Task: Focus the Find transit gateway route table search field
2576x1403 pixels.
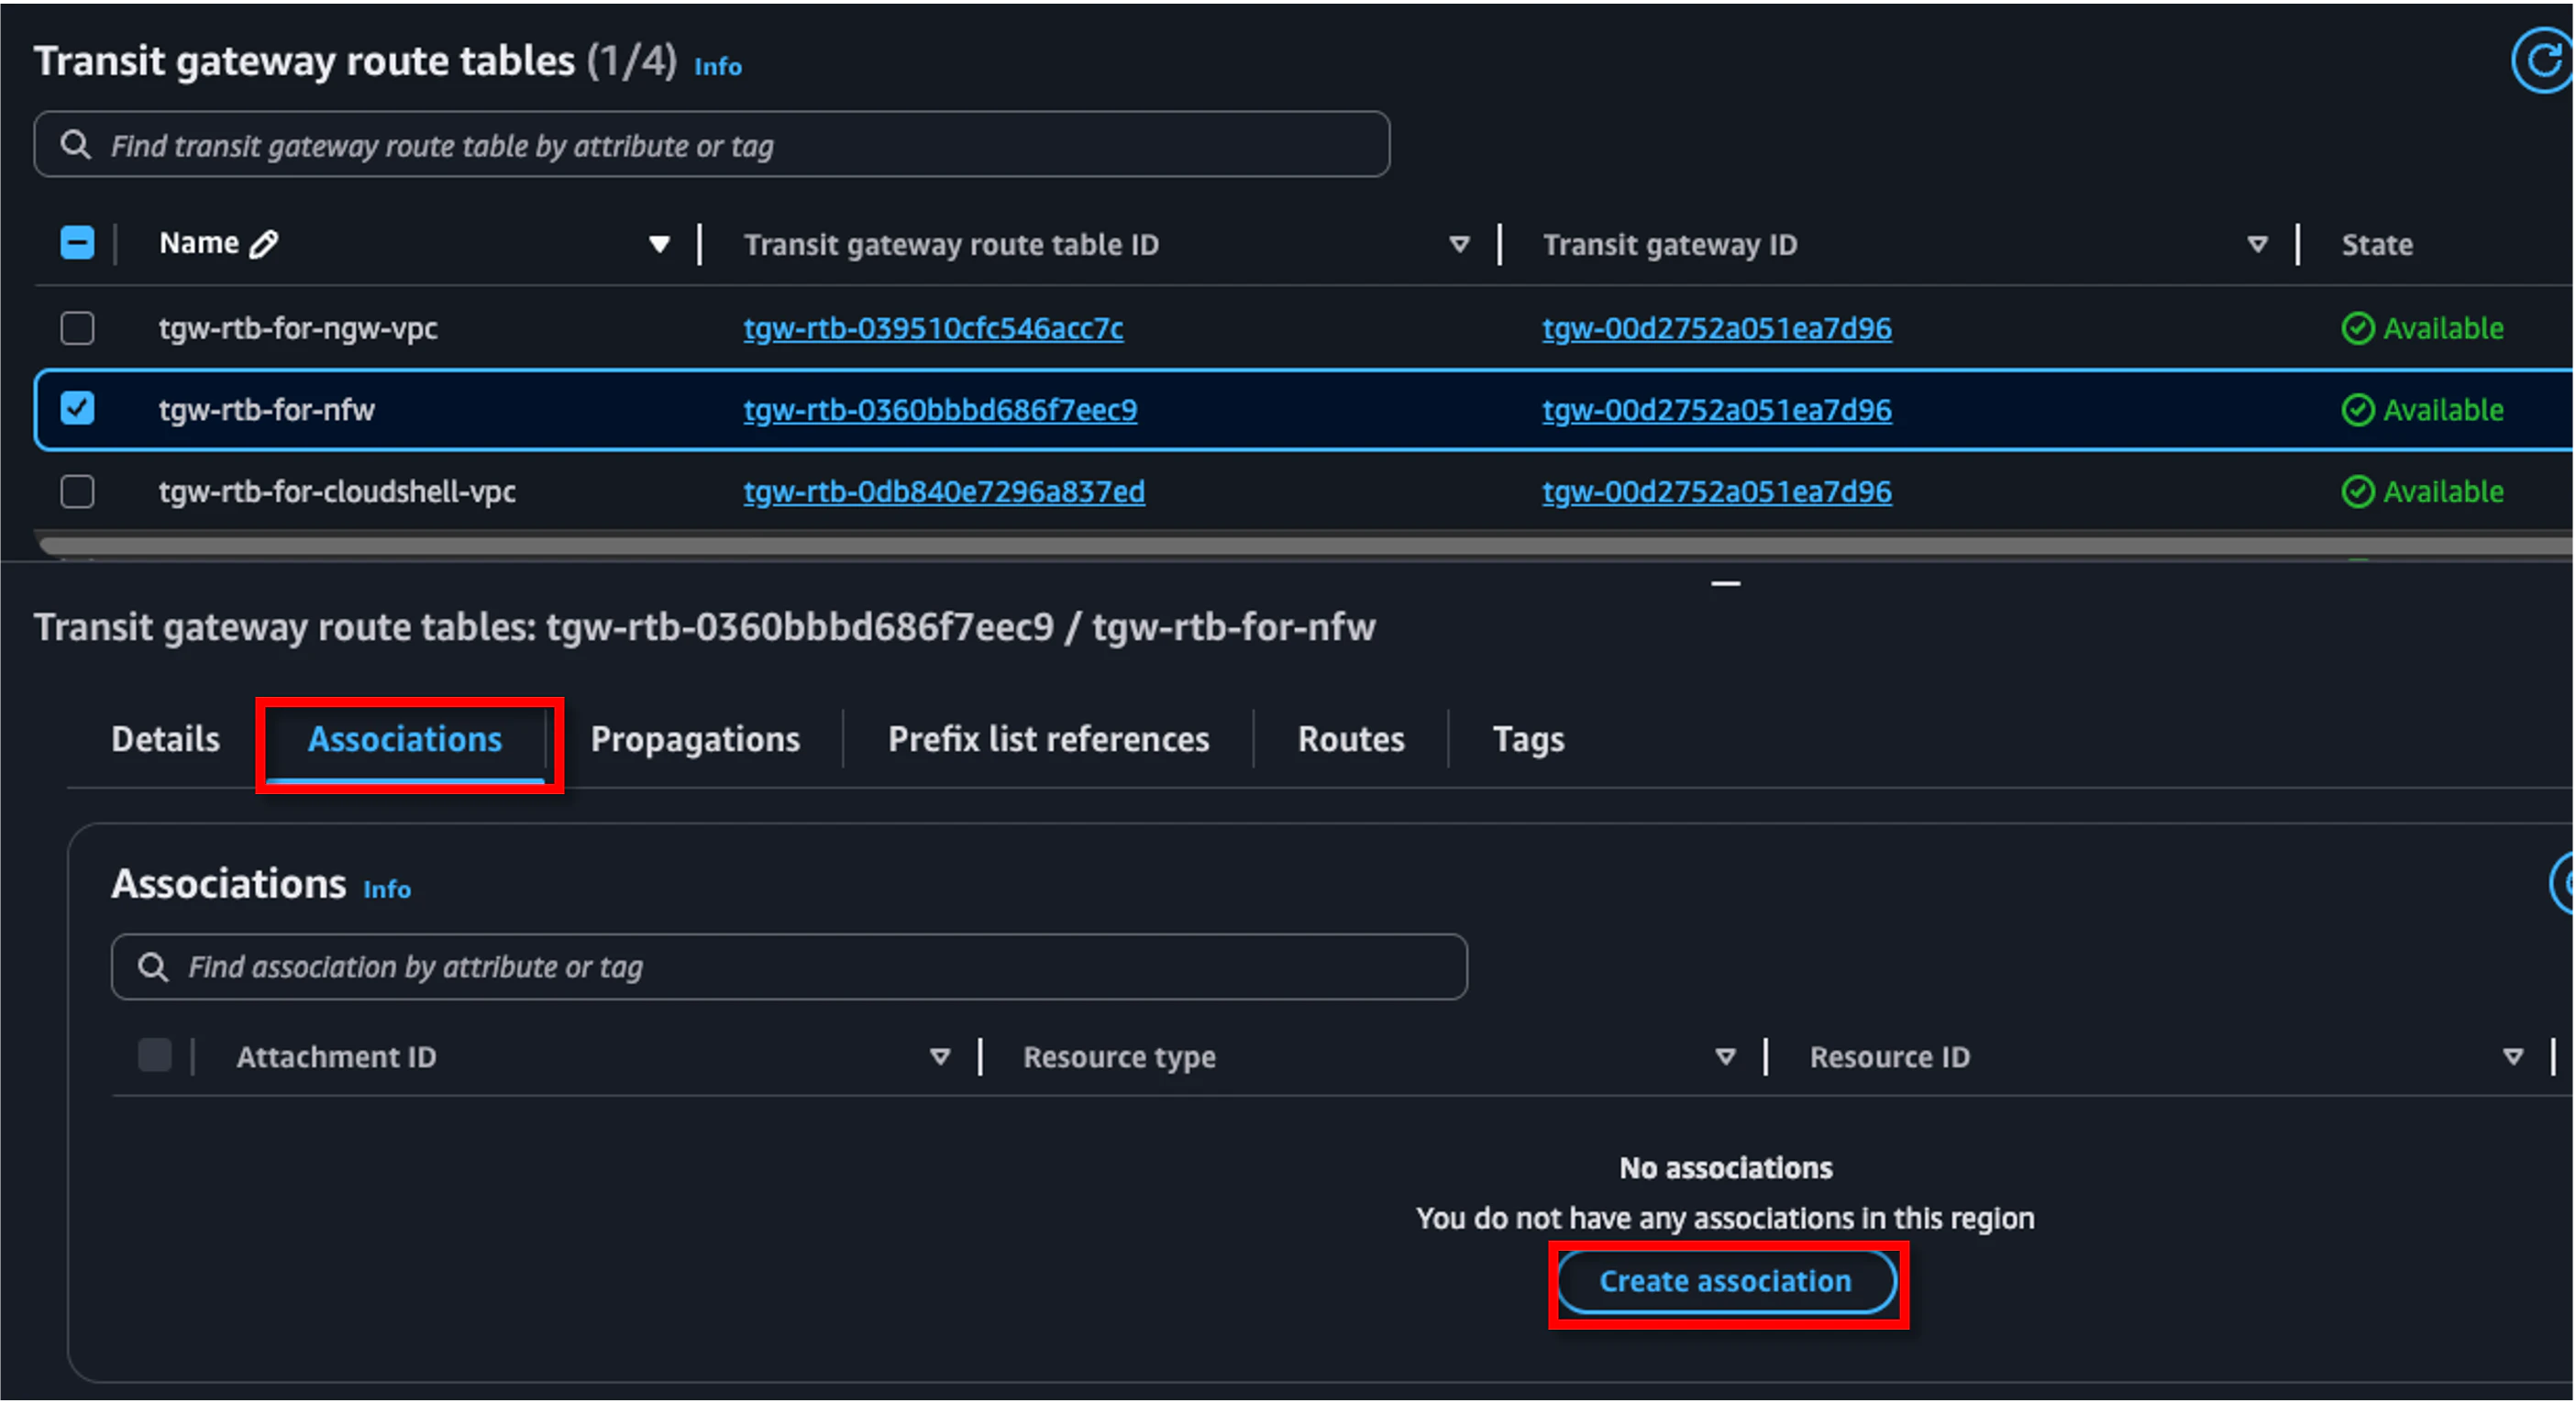Action: 711,145
